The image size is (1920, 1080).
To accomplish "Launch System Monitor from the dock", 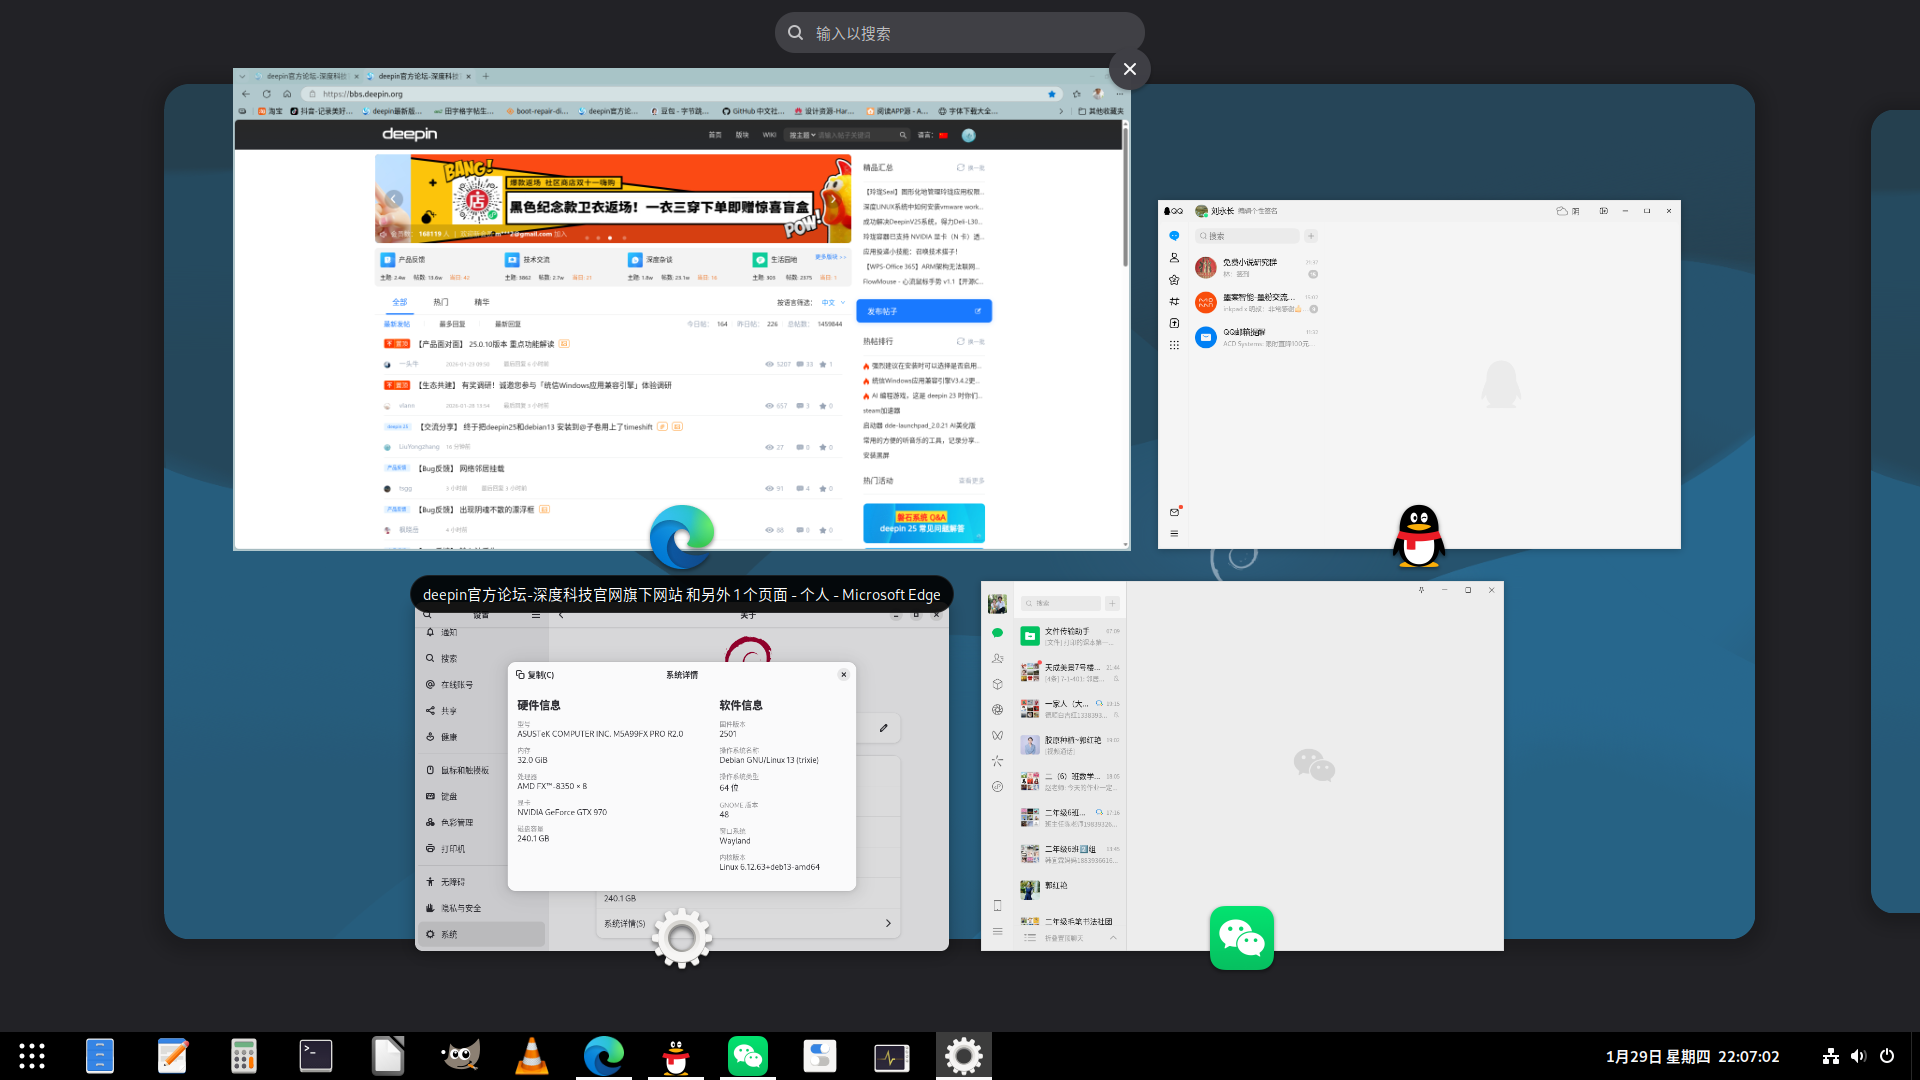I will pos(892,1056).
